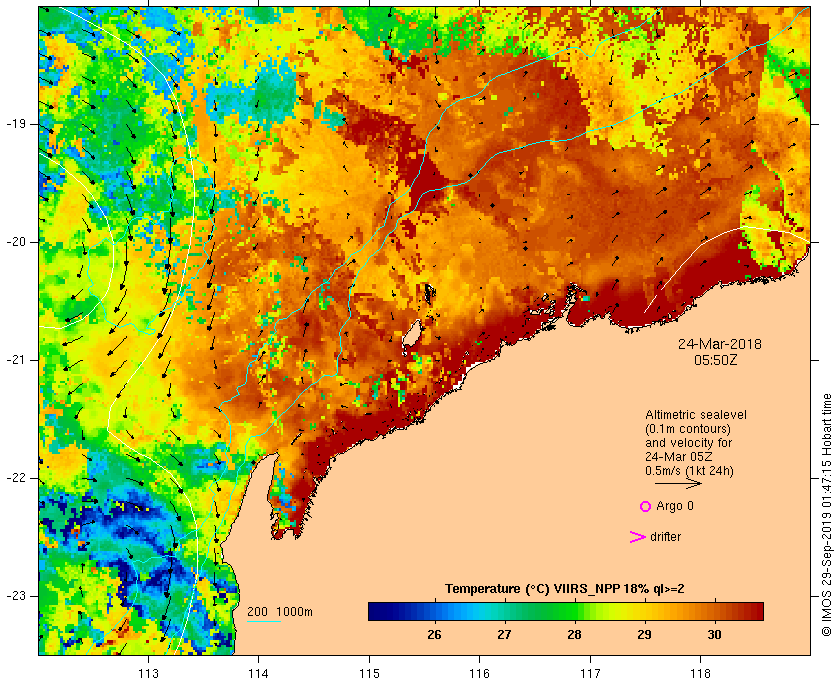This screenshot has height=680, width=840.
Task: Click the latitude label -21
Action: [x=15, y=360]
